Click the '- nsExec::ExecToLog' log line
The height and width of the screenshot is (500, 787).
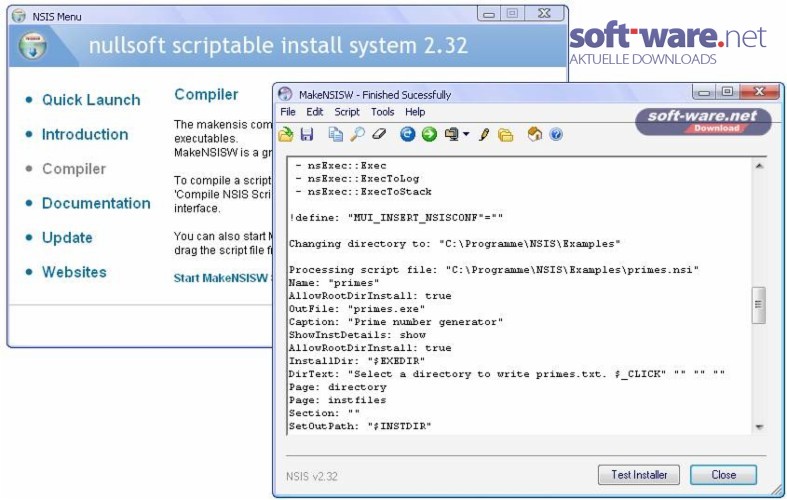(357, 179)
